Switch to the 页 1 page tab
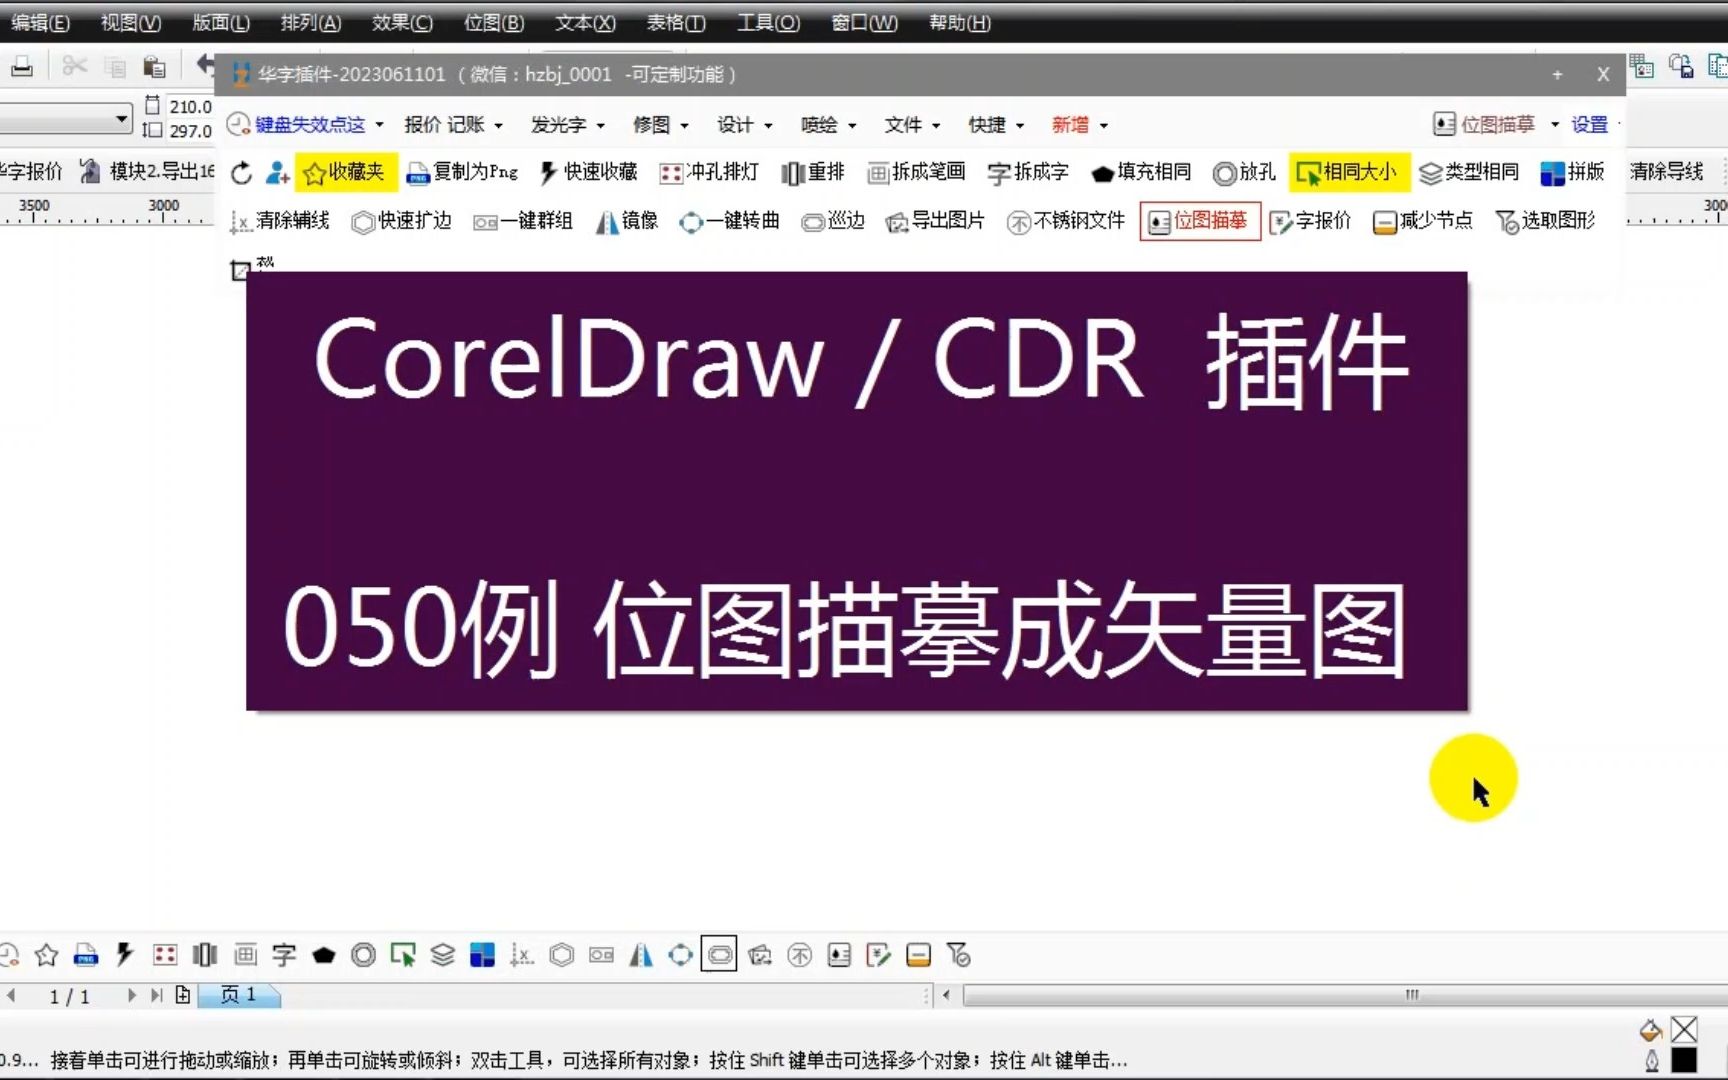Screen dimensions: 1728x1080 [238, 994]
